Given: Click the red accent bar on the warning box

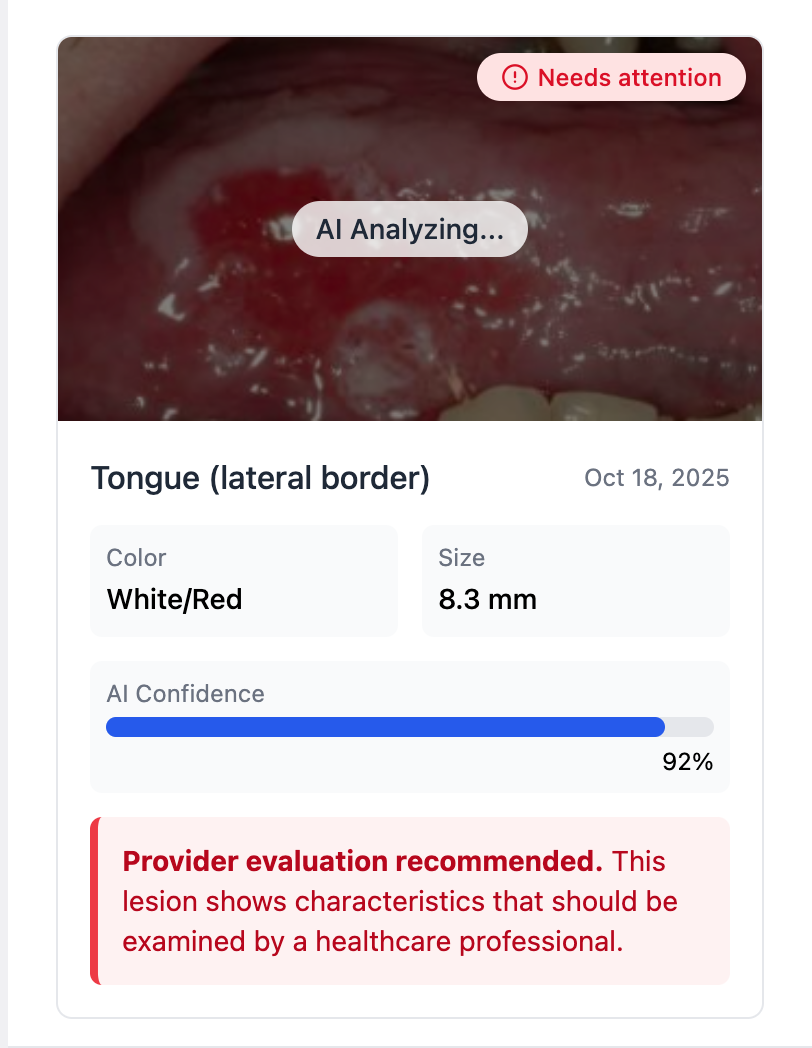Looking at the screenshot, I should click(94, 900).
